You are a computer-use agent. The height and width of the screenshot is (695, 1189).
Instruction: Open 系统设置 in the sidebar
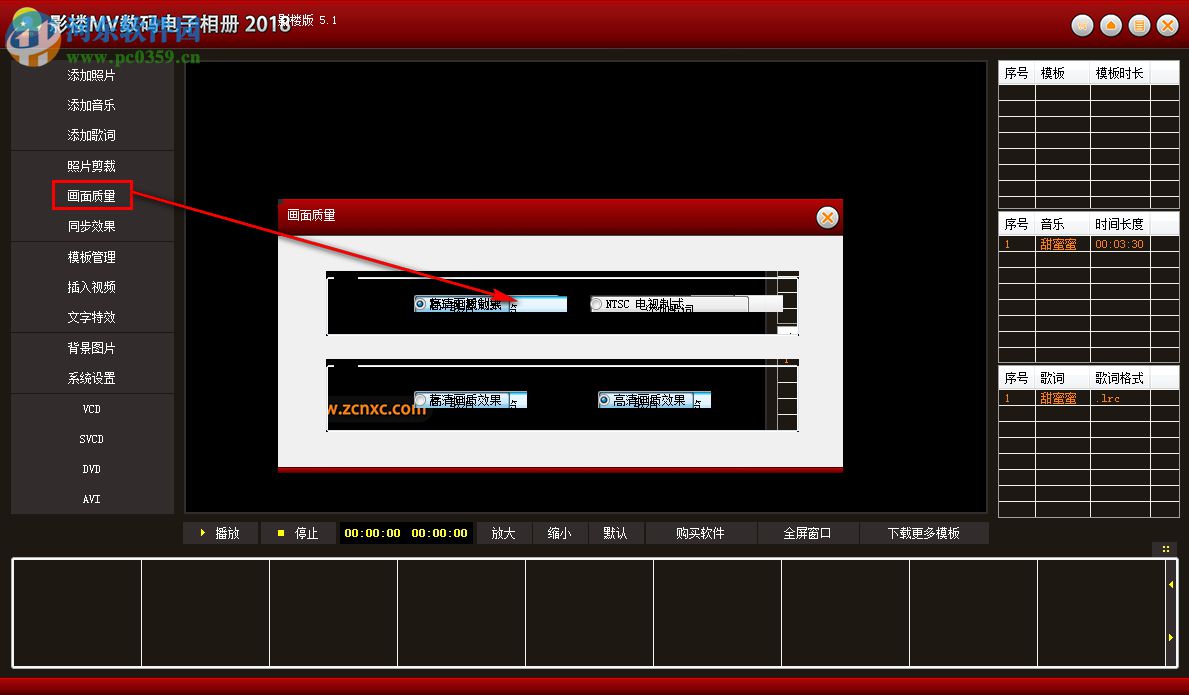point(92,378)
